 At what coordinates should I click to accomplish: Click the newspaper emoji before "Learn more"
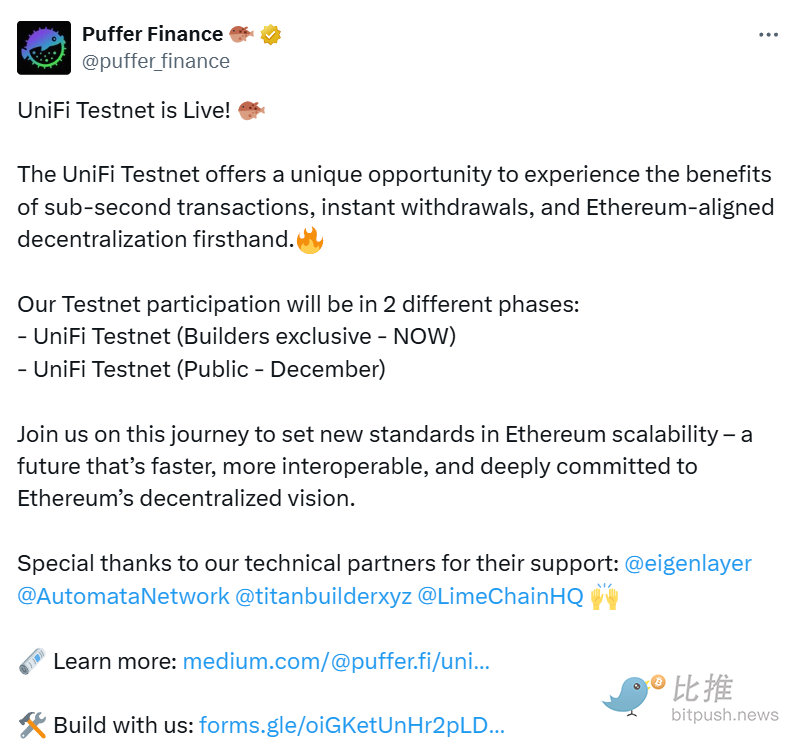(x=32, y=661)
